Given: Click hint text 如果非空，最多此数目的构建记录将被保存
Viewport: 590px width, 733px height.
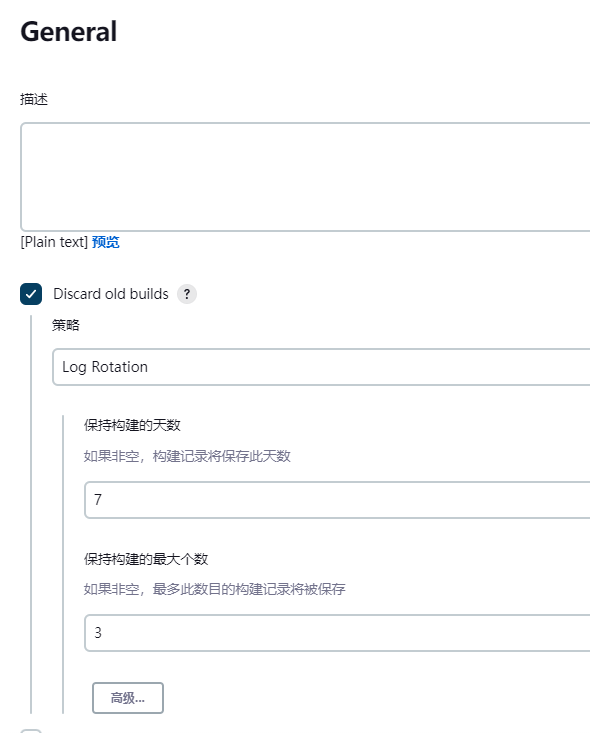Looking at the screenshot, I should coord(215,589).
